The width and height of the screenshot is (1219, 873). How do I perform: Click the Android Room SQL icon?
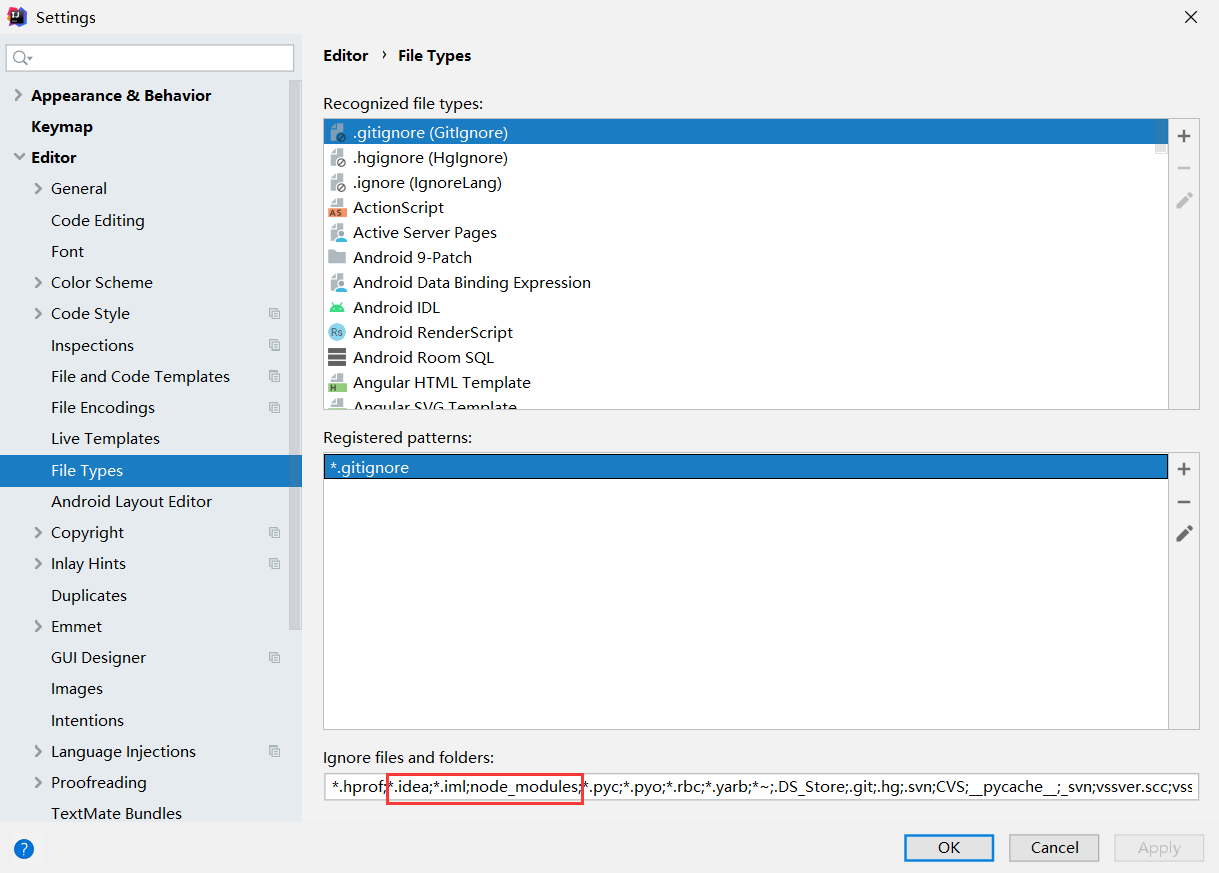(x=337, y=357)
